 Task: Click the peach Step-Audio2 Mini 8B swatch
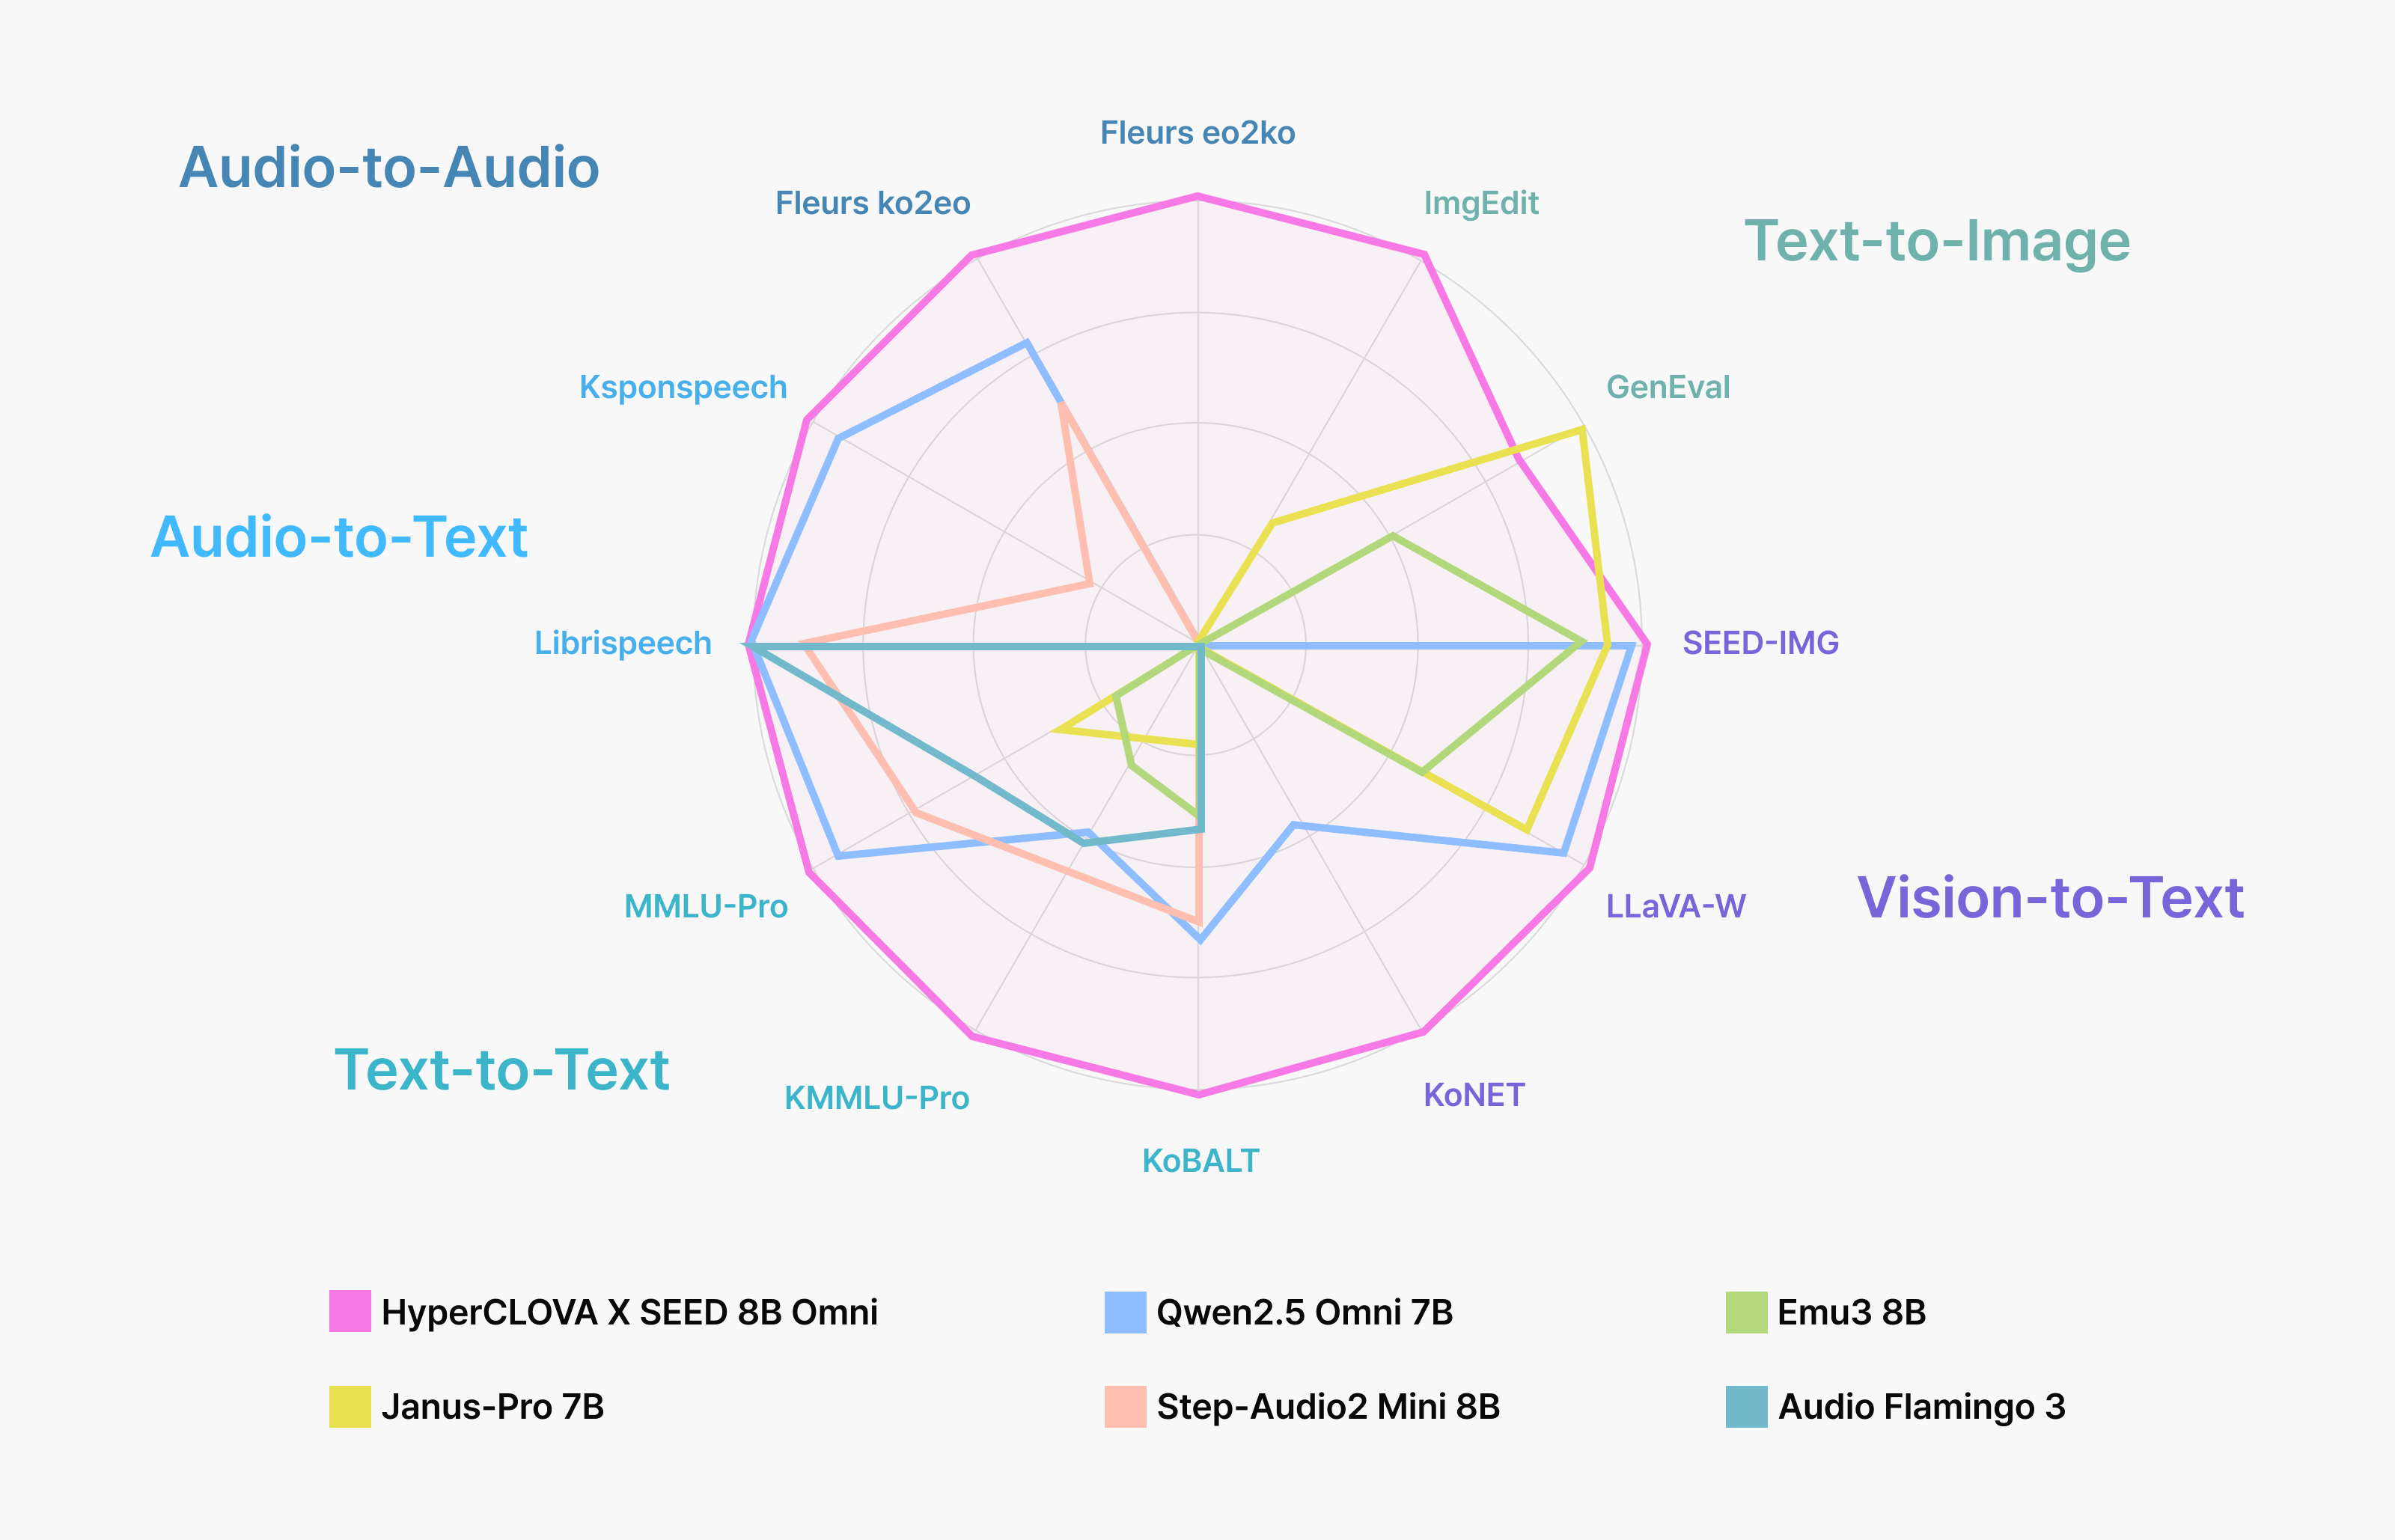point(1125,1406)
